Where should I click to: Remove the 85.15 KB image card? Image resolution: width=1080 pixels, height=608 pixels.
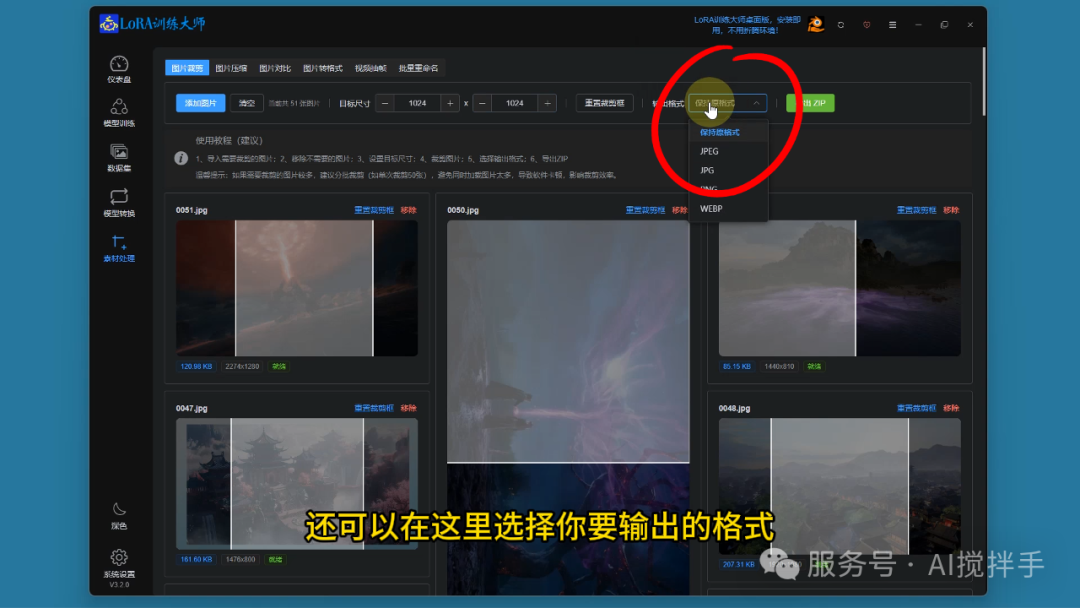(951, 210)
